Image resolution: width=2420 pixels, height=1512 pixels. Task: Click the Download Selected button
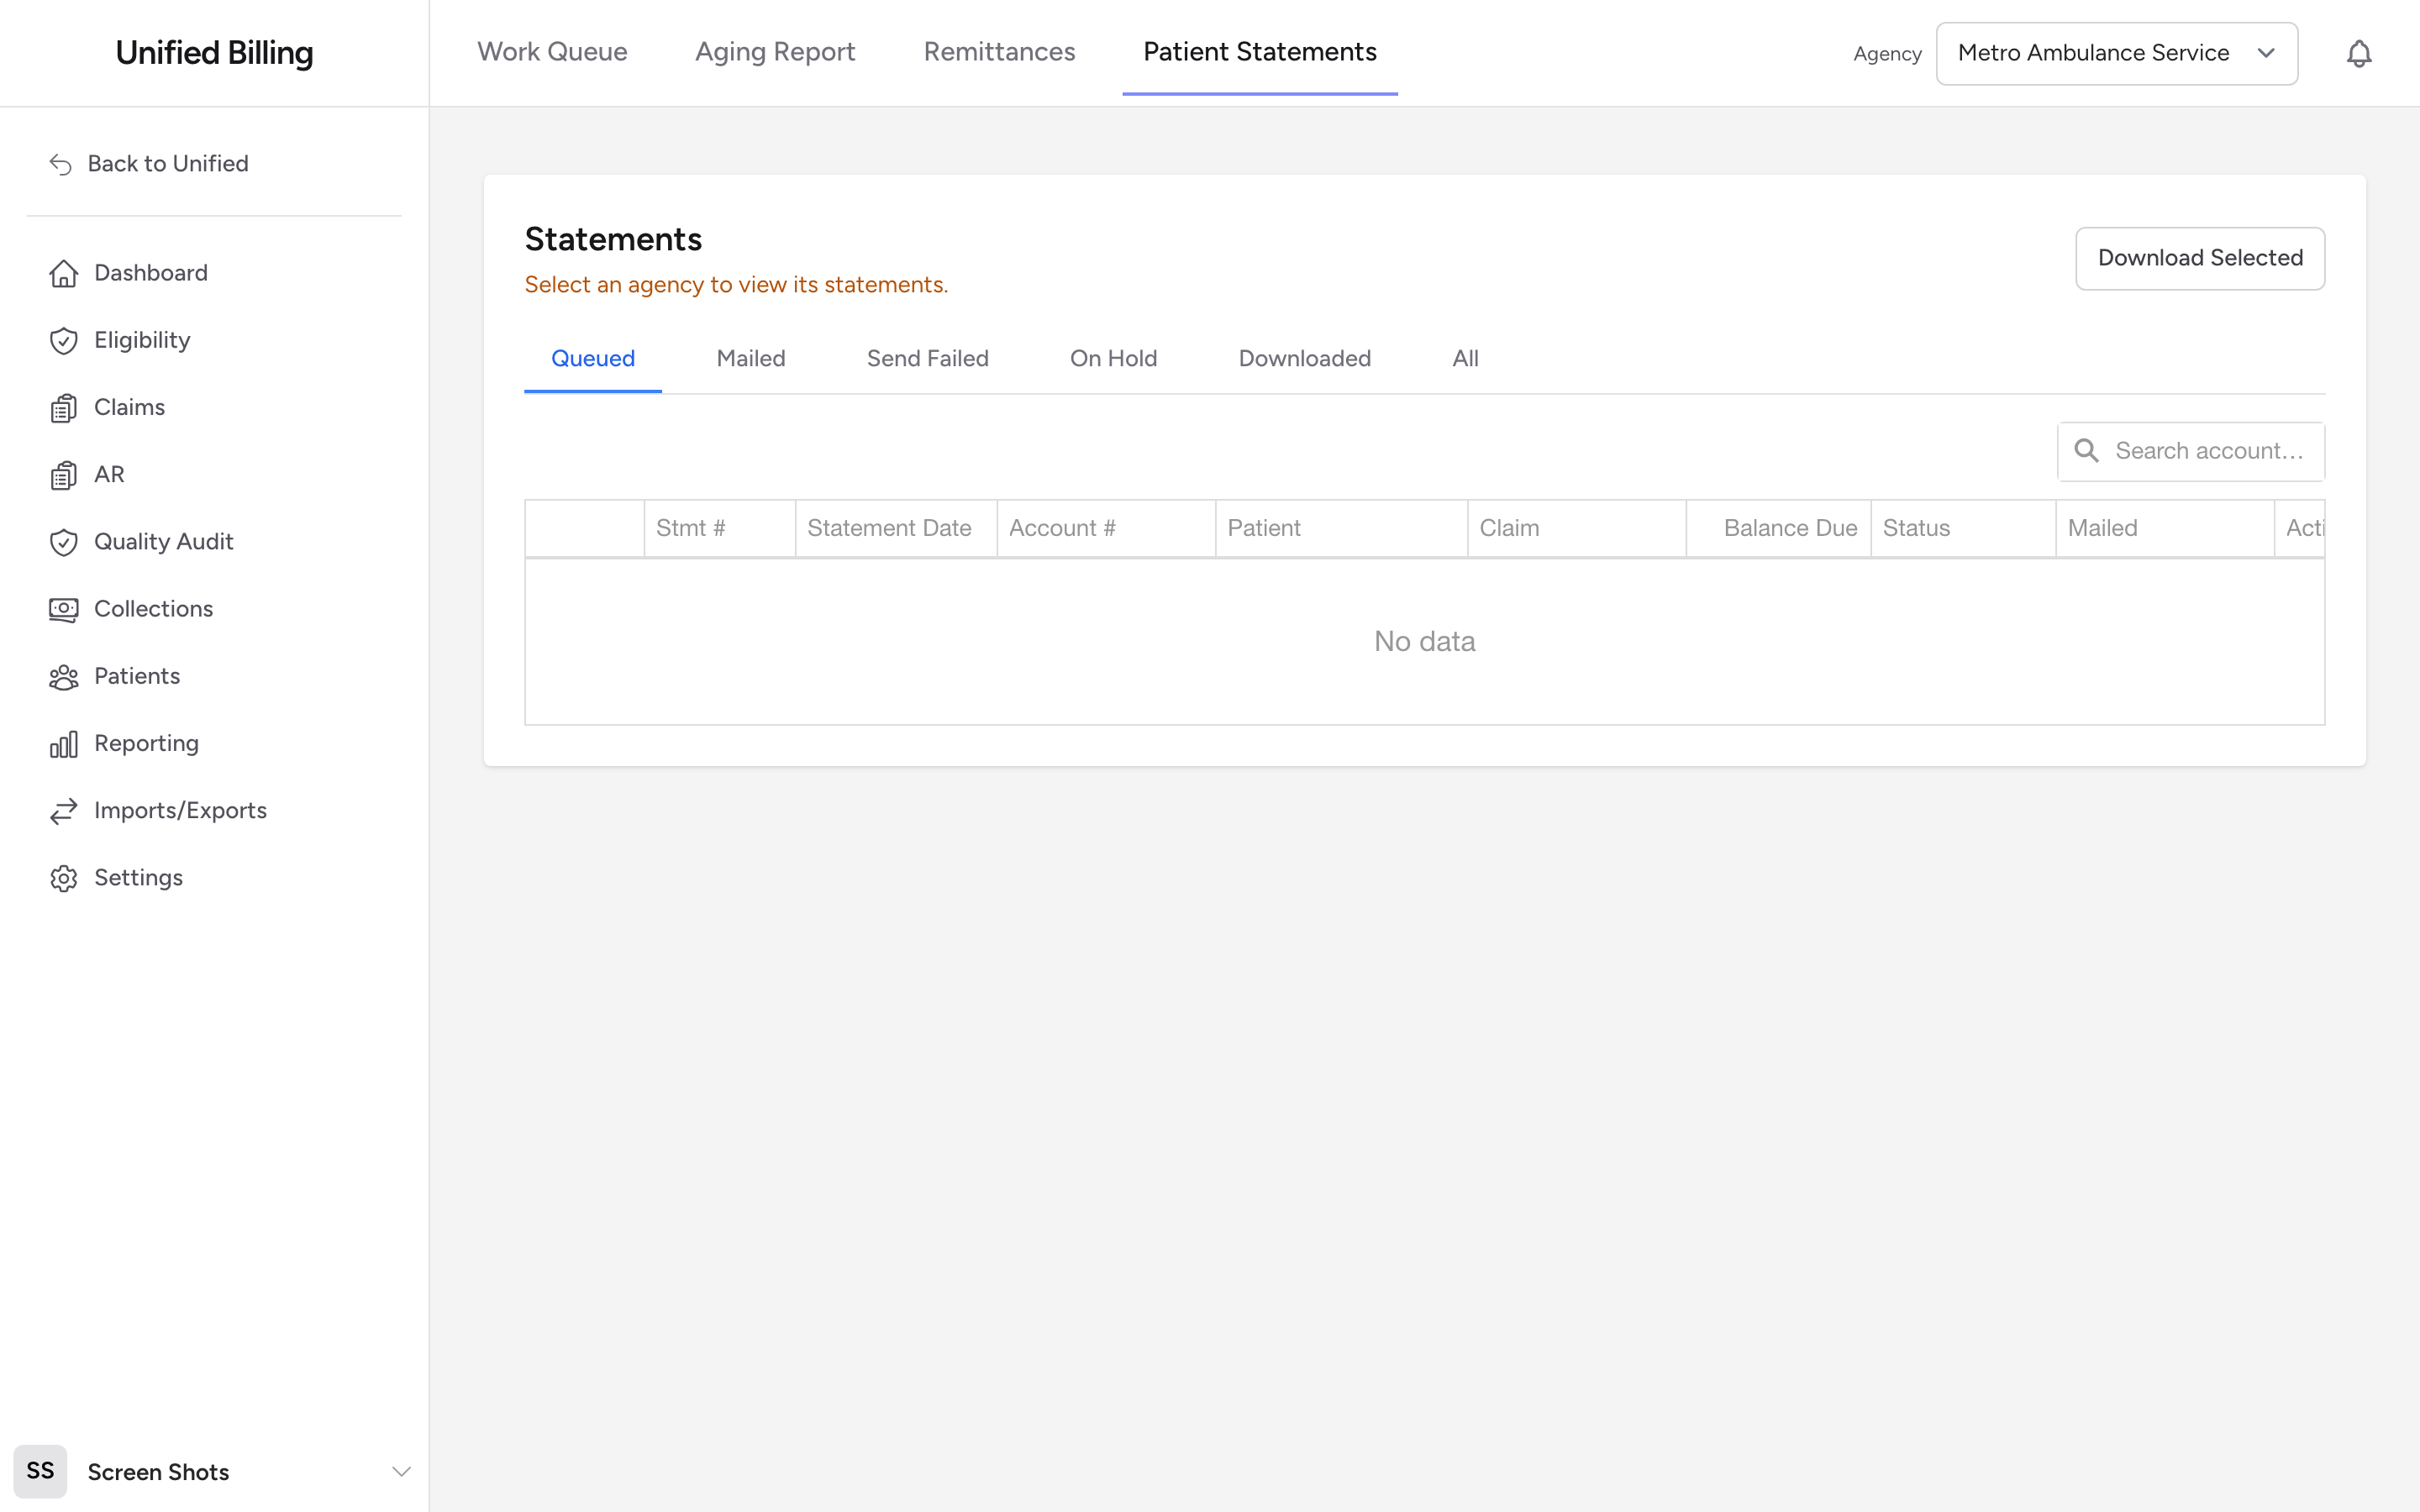click(2200, 258)
